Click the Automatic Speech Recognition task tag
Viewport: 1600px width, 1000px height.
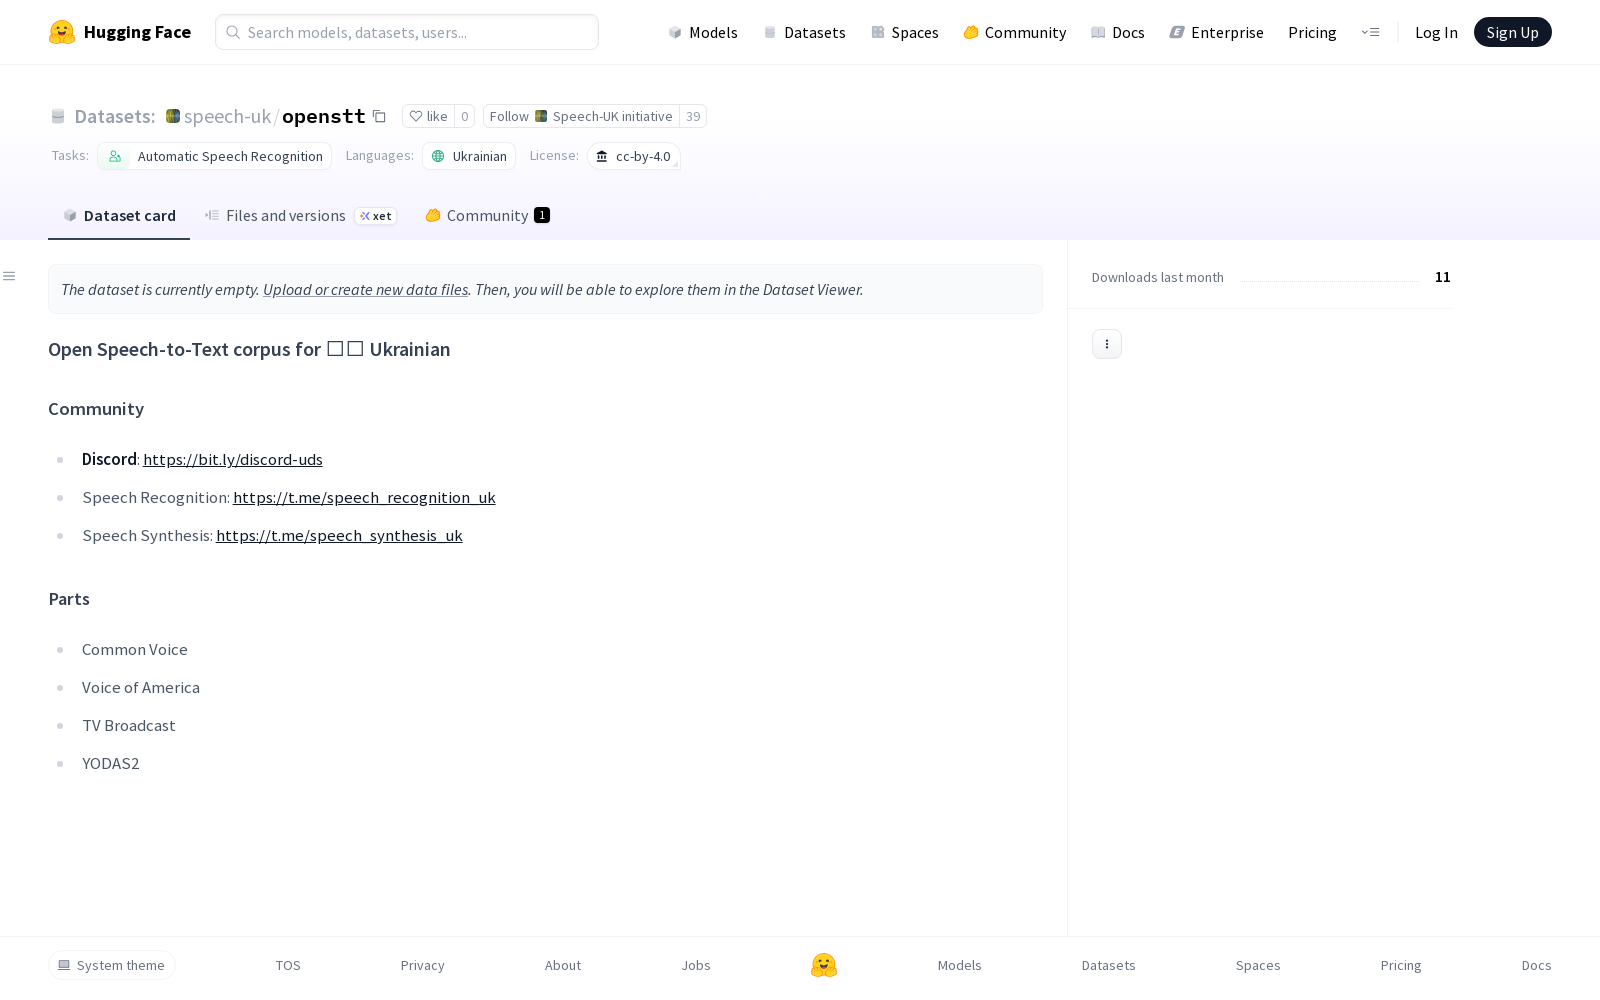215,156
